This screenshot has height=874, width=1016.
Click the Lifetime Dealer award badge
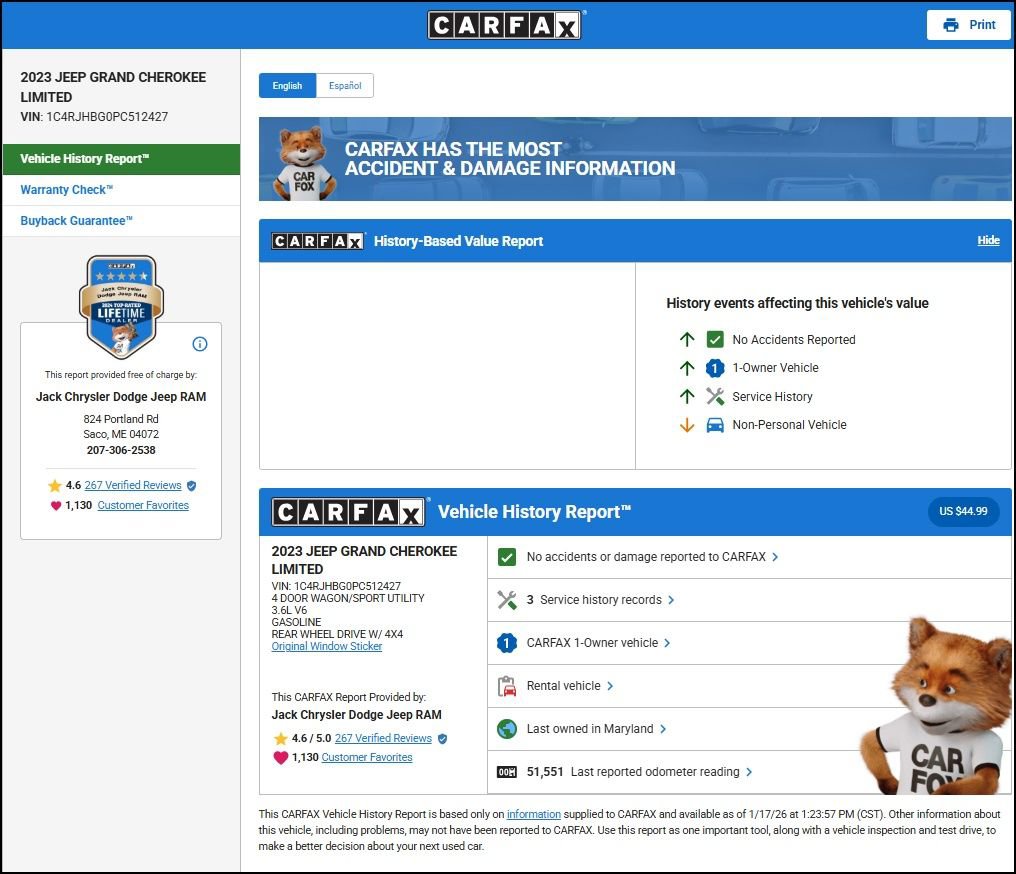pyautogui.click(x=121, y=306)
